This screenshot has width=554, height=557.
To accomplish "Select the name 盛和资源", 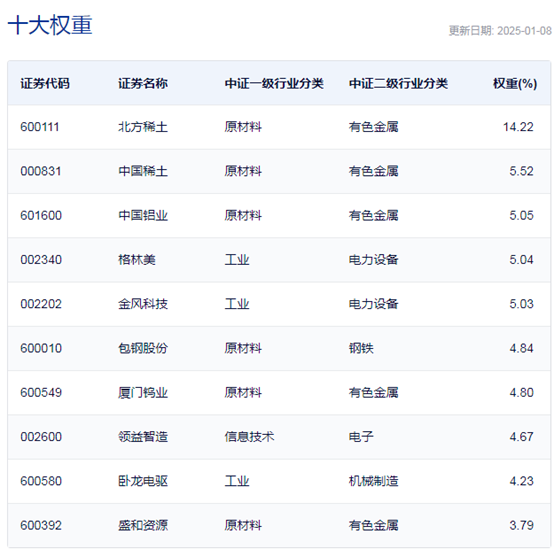I will (143, 525).
